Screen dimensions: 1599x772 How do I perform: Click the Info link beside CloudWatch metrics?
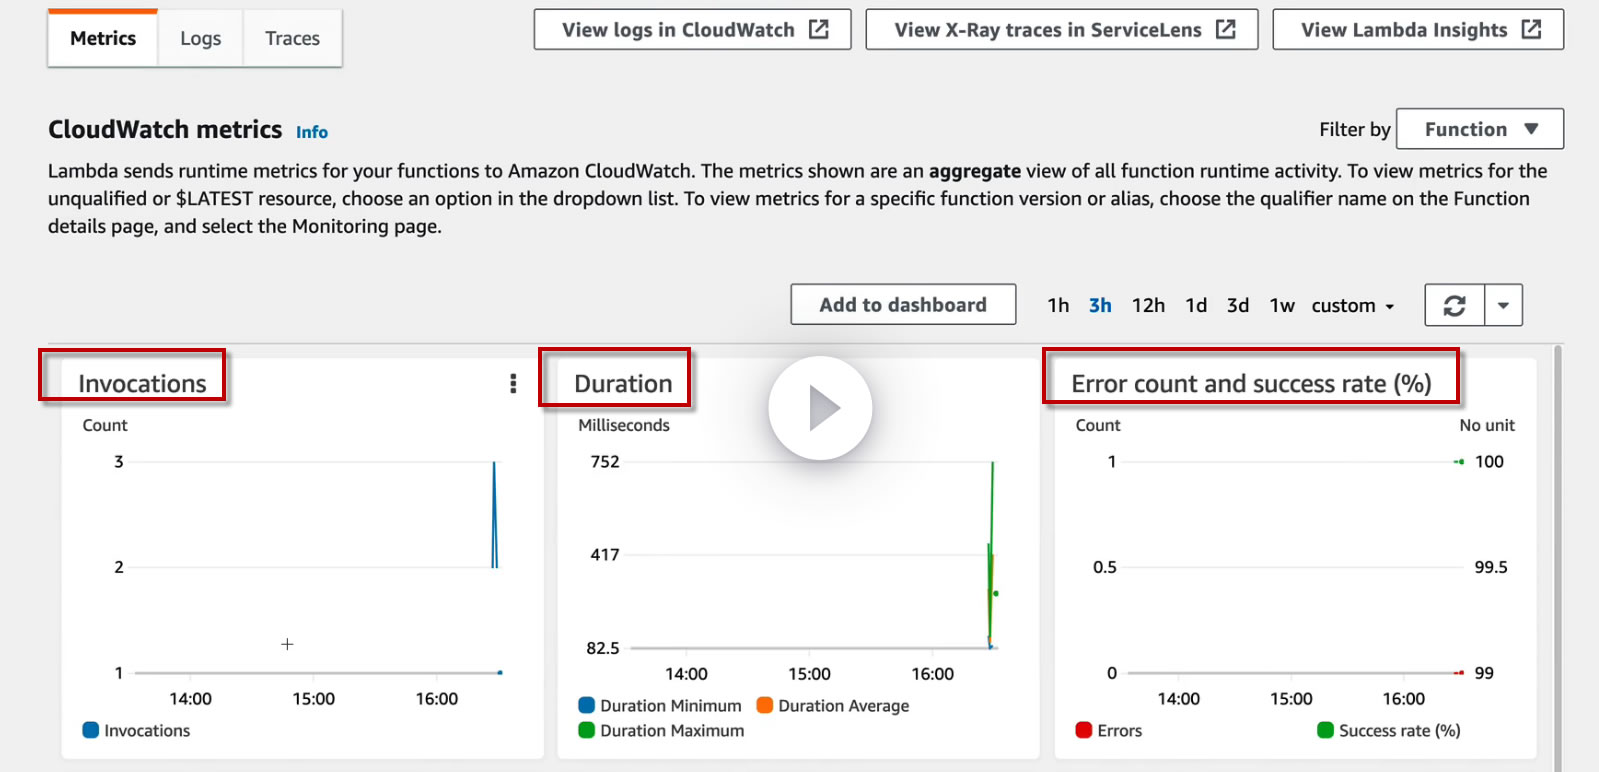[x=312, y=132]
